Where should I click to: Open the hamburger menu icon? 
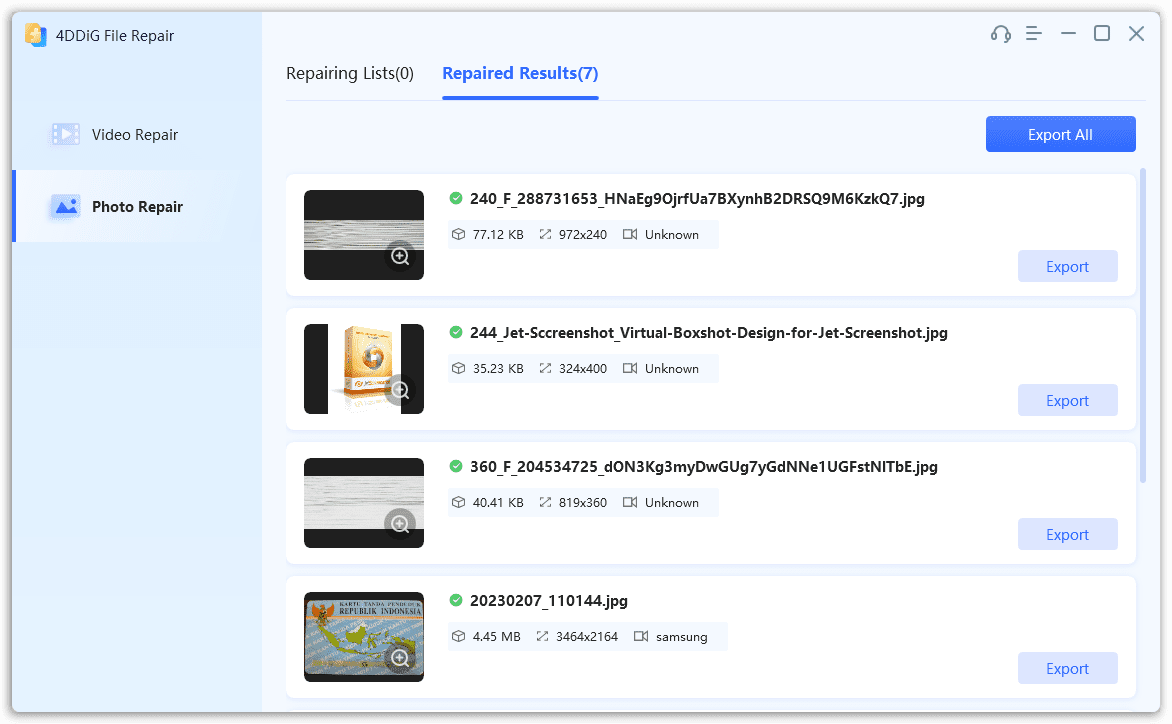pos(1034,34)
